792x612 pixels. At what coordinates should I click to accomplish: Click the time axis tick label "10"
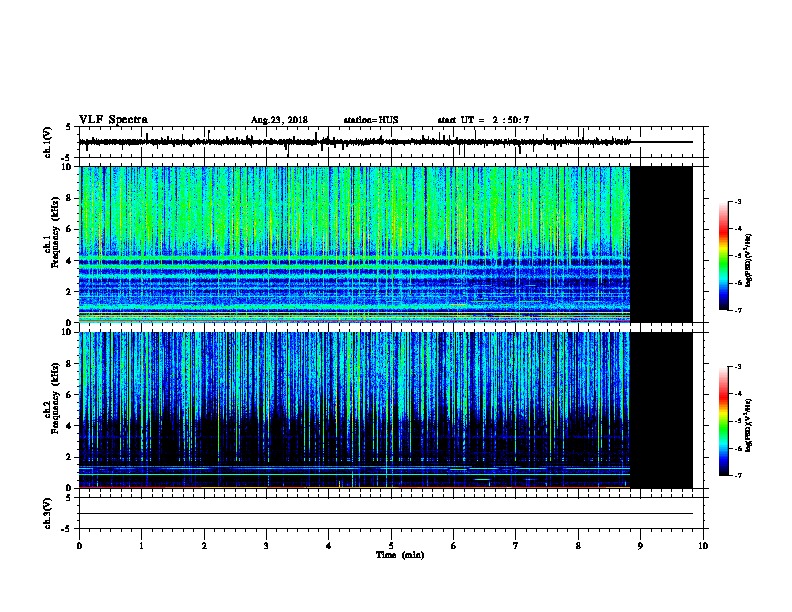[x=703, y=546]
